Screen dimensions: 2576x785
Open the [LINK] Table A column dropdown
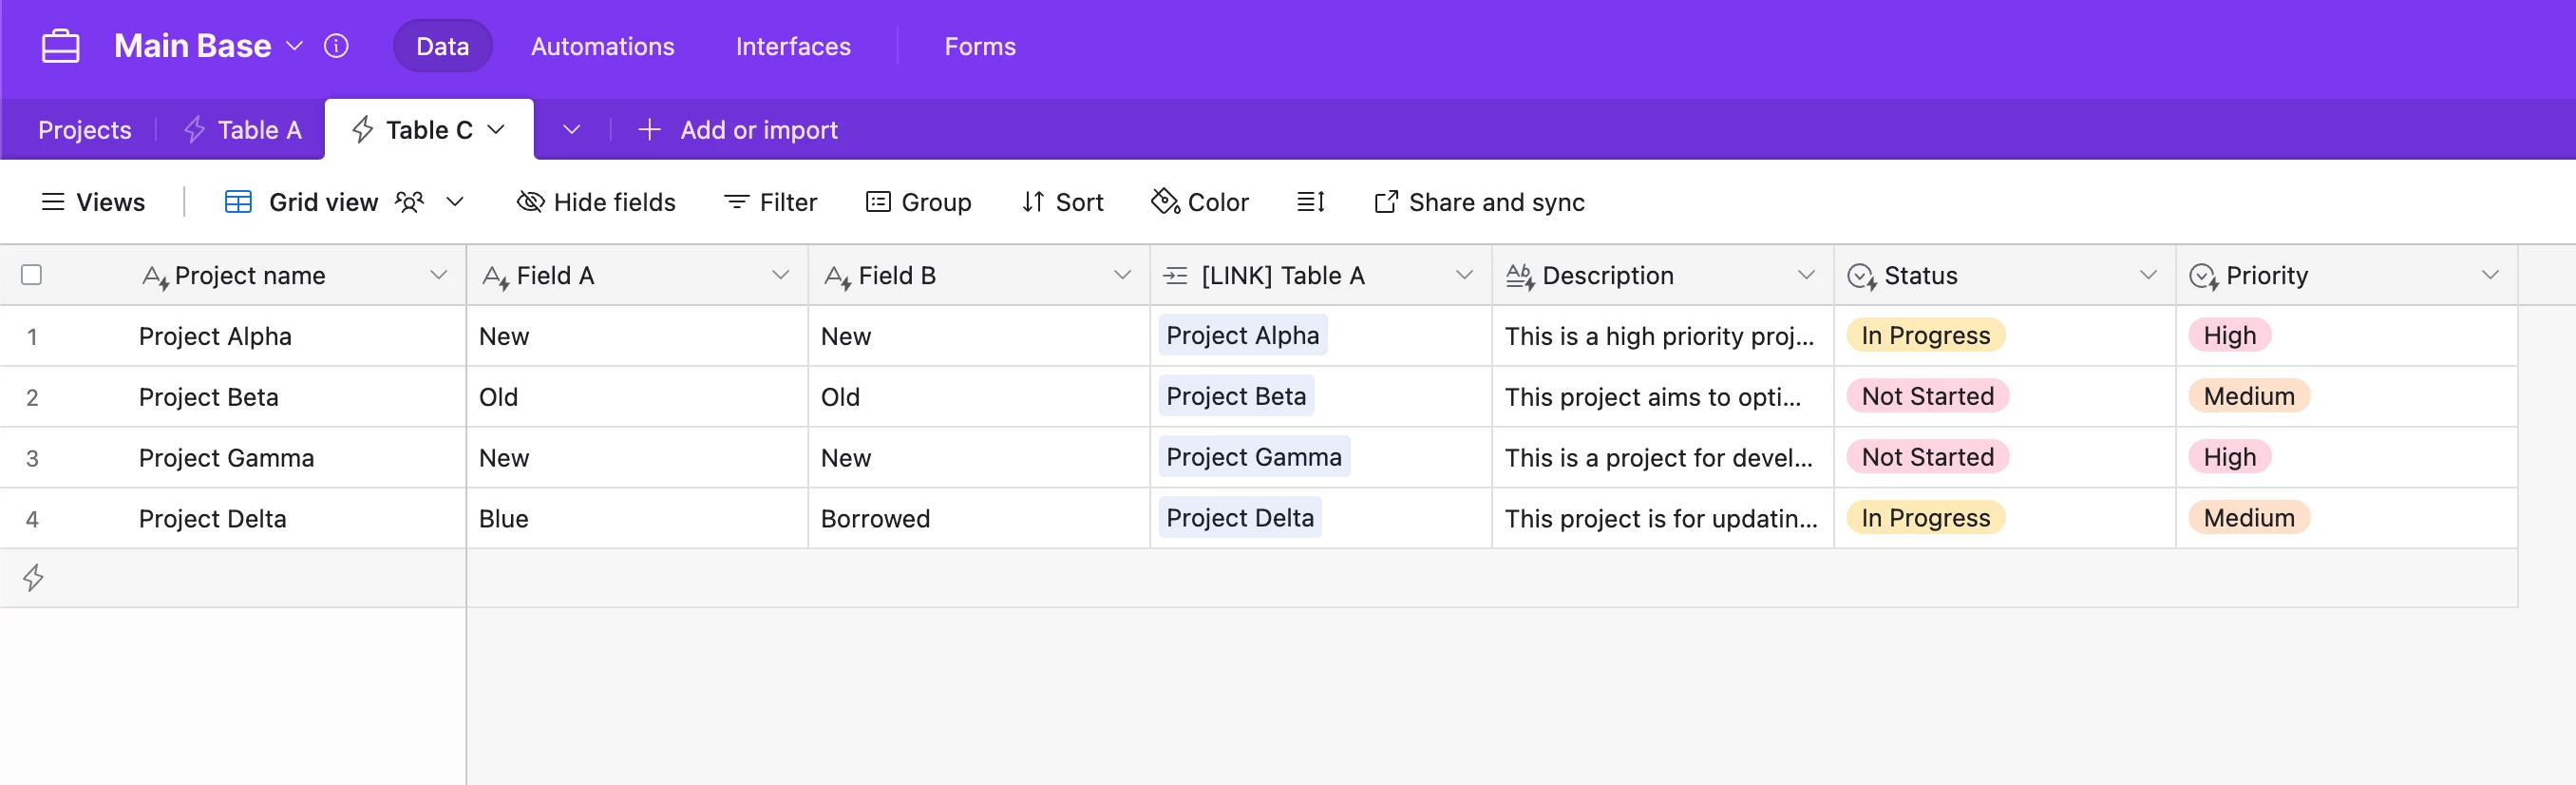pyautogui.click(x=1464, y=275)
